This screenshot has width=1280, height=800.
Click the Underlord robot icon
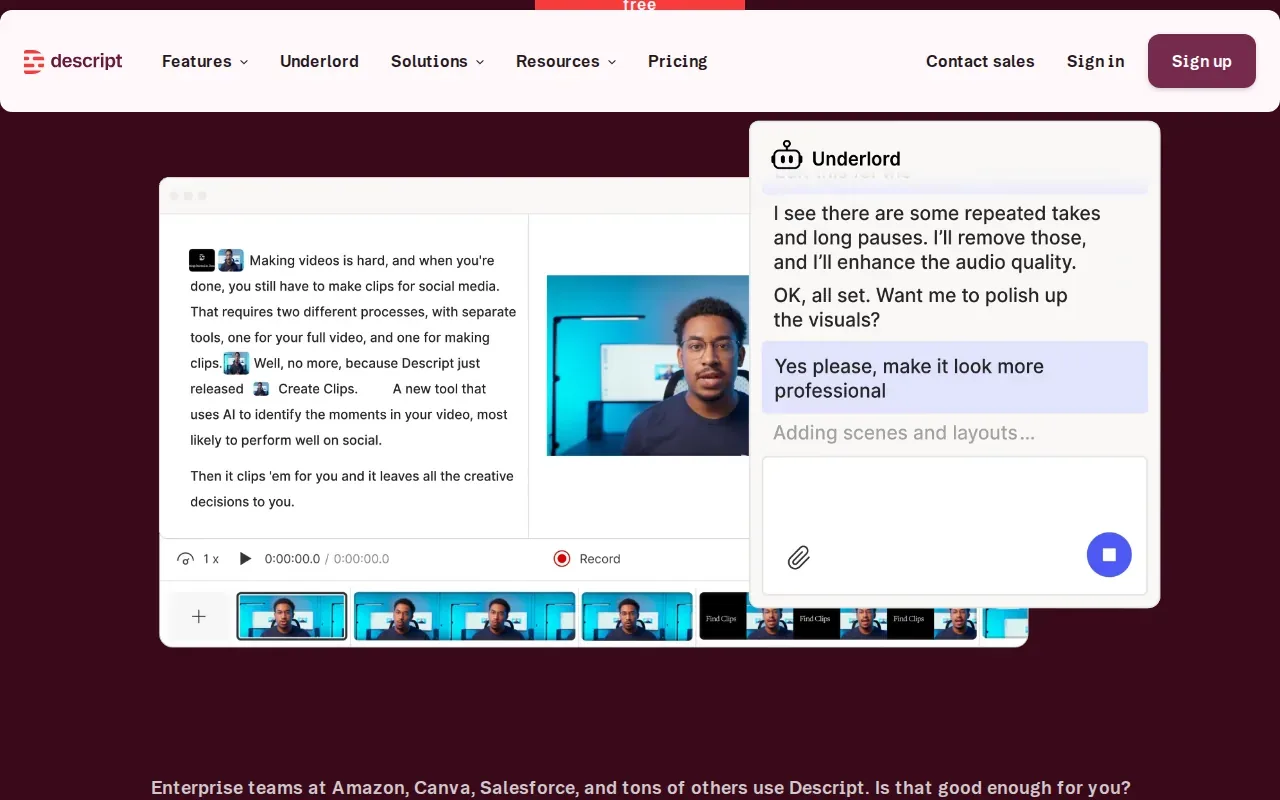pyautogui.click(x=787, y=156)
